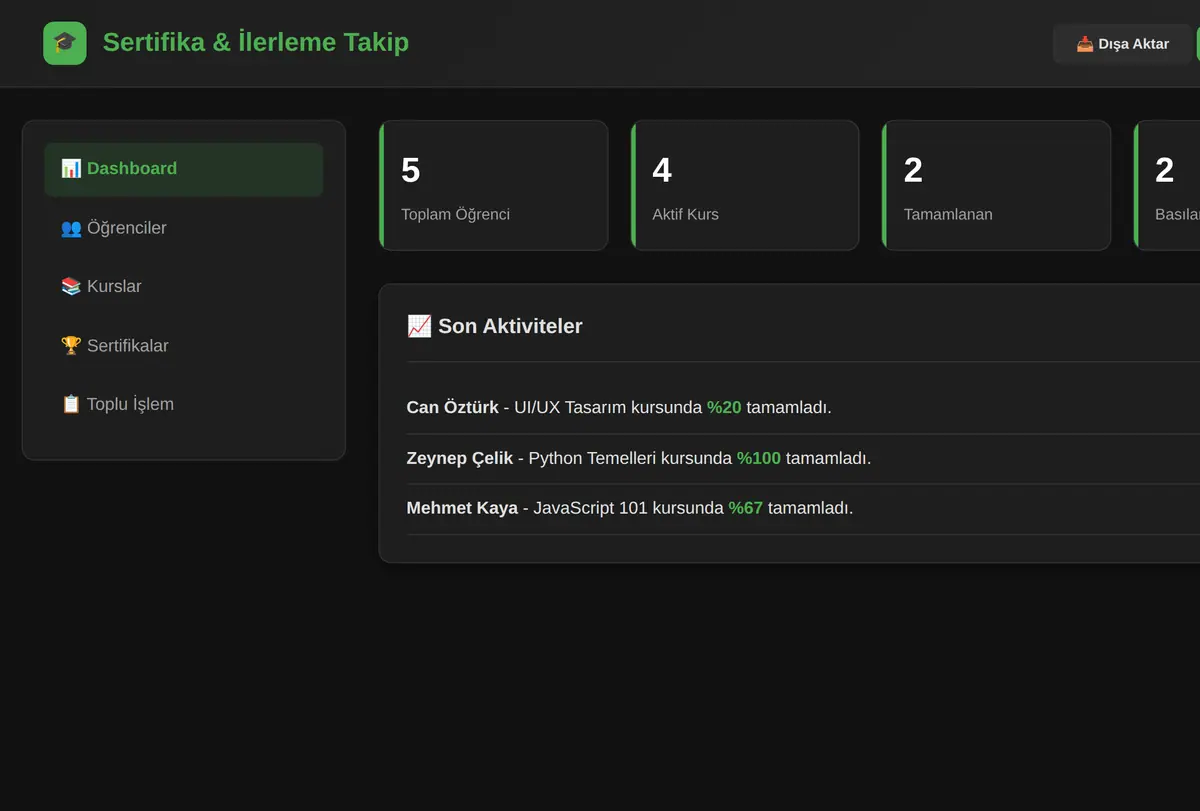Click the Dashboard bar chart icon
Image resolution: width=1200 pixels, height=811 pixels.
71,168
